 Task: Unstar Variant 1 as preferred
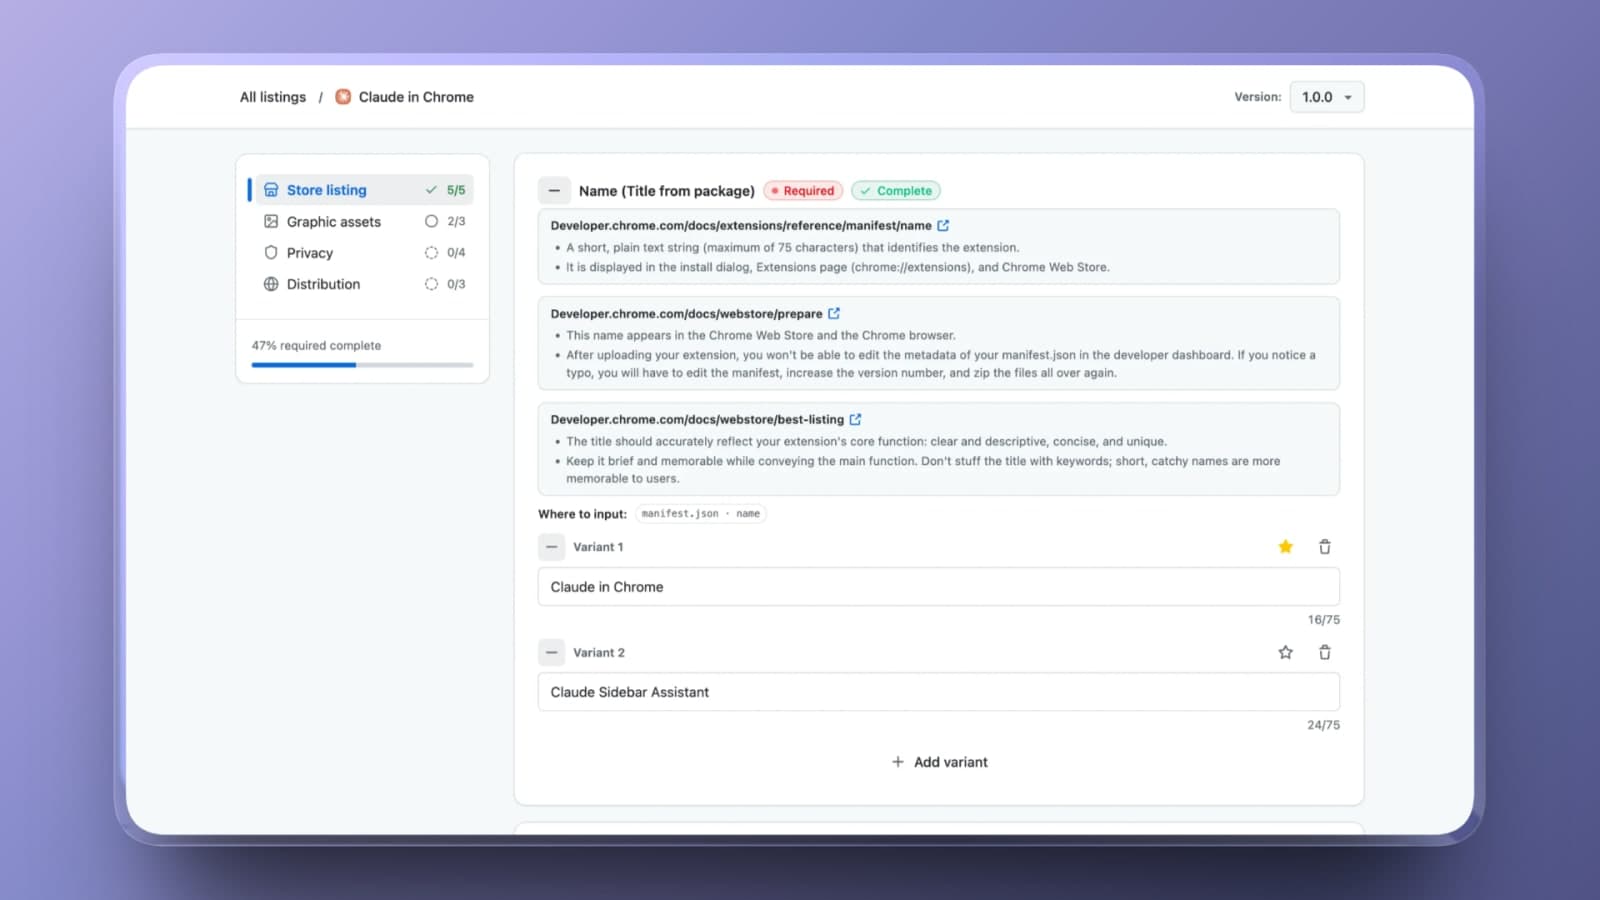click(1286, 547)
